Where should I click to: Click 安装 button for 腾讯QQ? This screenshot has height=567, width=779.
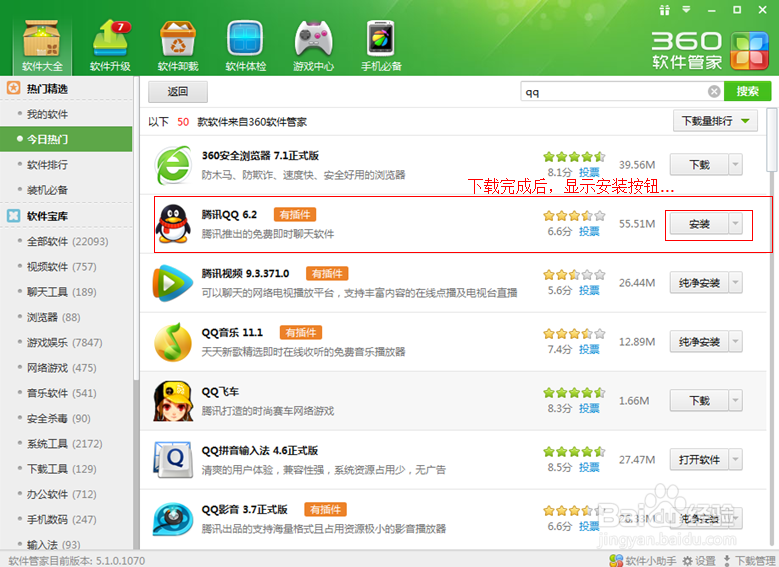pyautogui.click(x=699, y=224)
